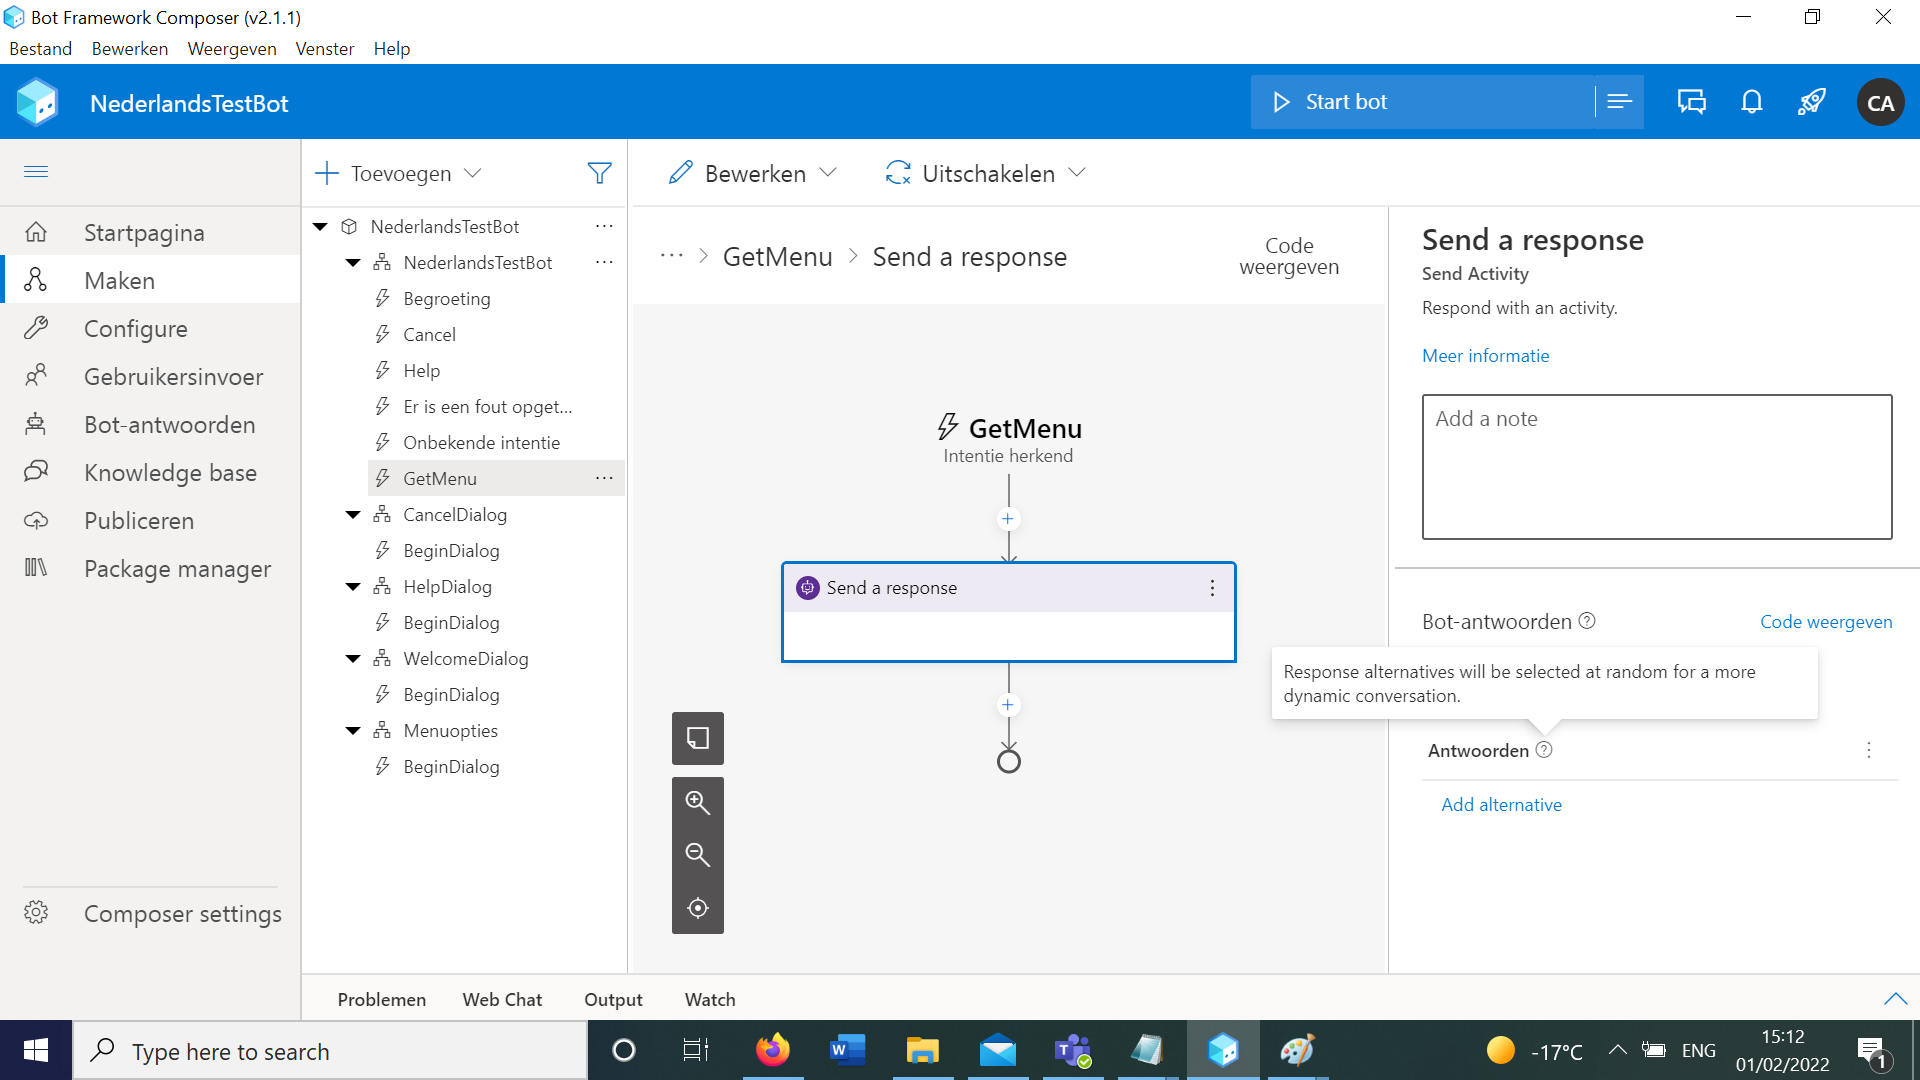This screenshot has height=1080, width=1920.
Task: Switch to the Web Chat tab
Action: tap(502, 999)
